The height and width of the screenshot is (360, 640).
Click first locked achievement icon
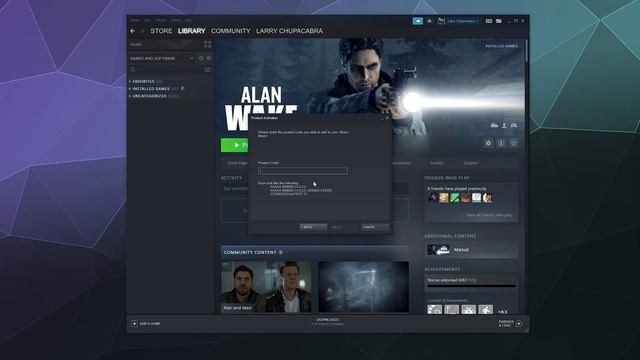(435, 310)
